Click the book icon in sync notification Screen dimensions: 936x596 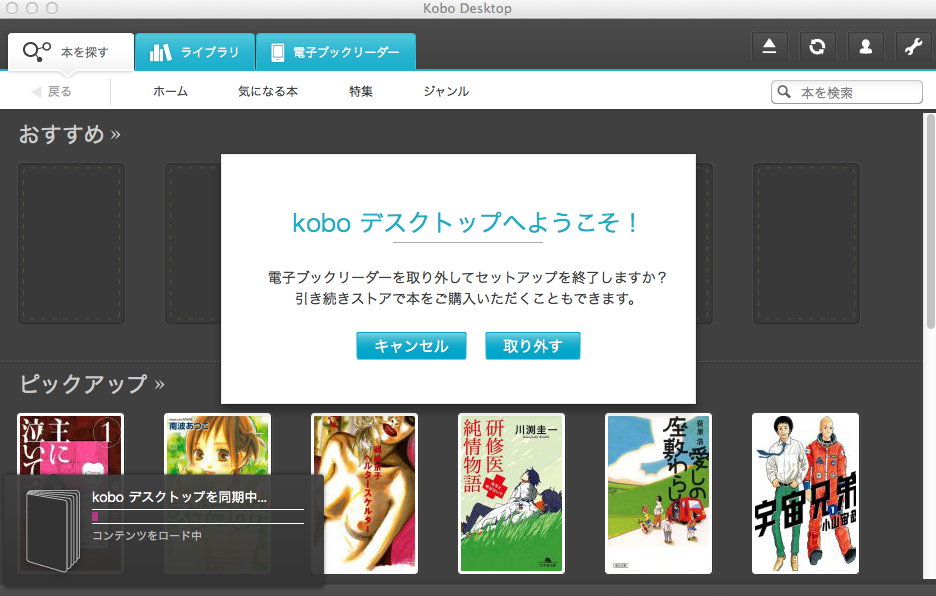[x=53, y=531]
